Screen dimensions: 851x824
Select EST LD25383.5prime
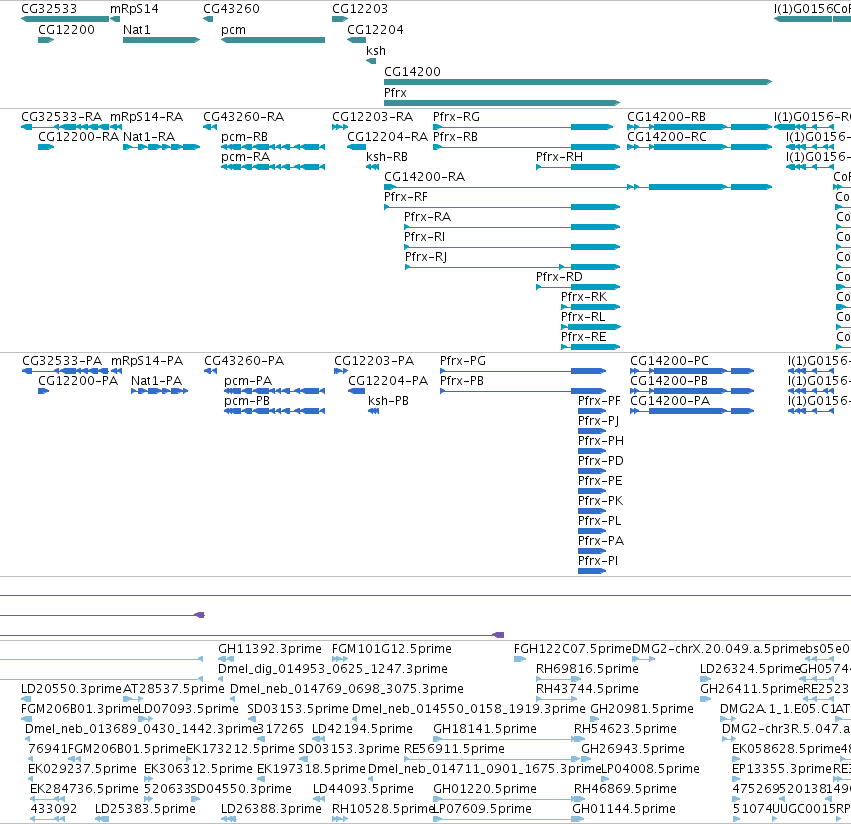coord(102,819)
